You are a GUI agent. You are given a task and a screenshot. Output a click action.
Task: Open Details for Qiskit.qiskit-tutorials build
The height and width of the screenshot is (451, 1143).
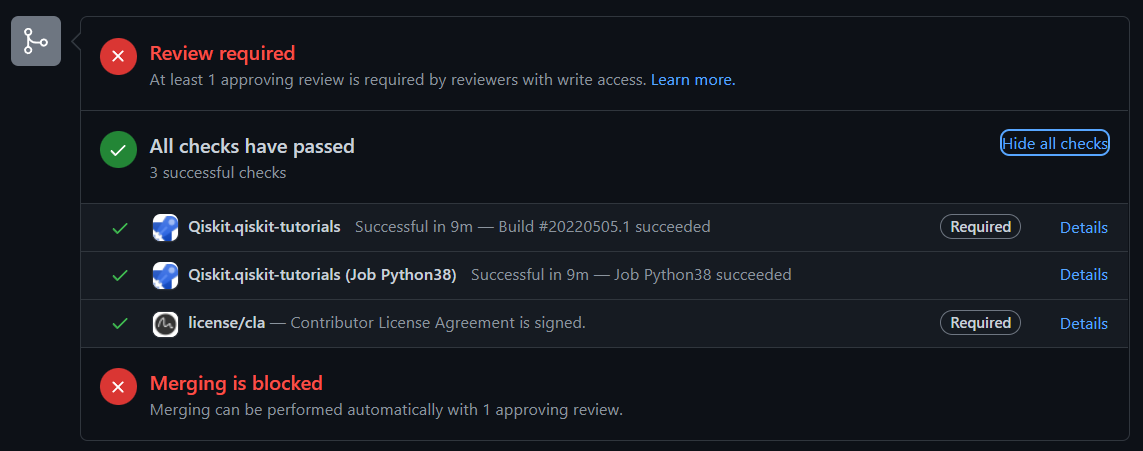(1084, 227)
